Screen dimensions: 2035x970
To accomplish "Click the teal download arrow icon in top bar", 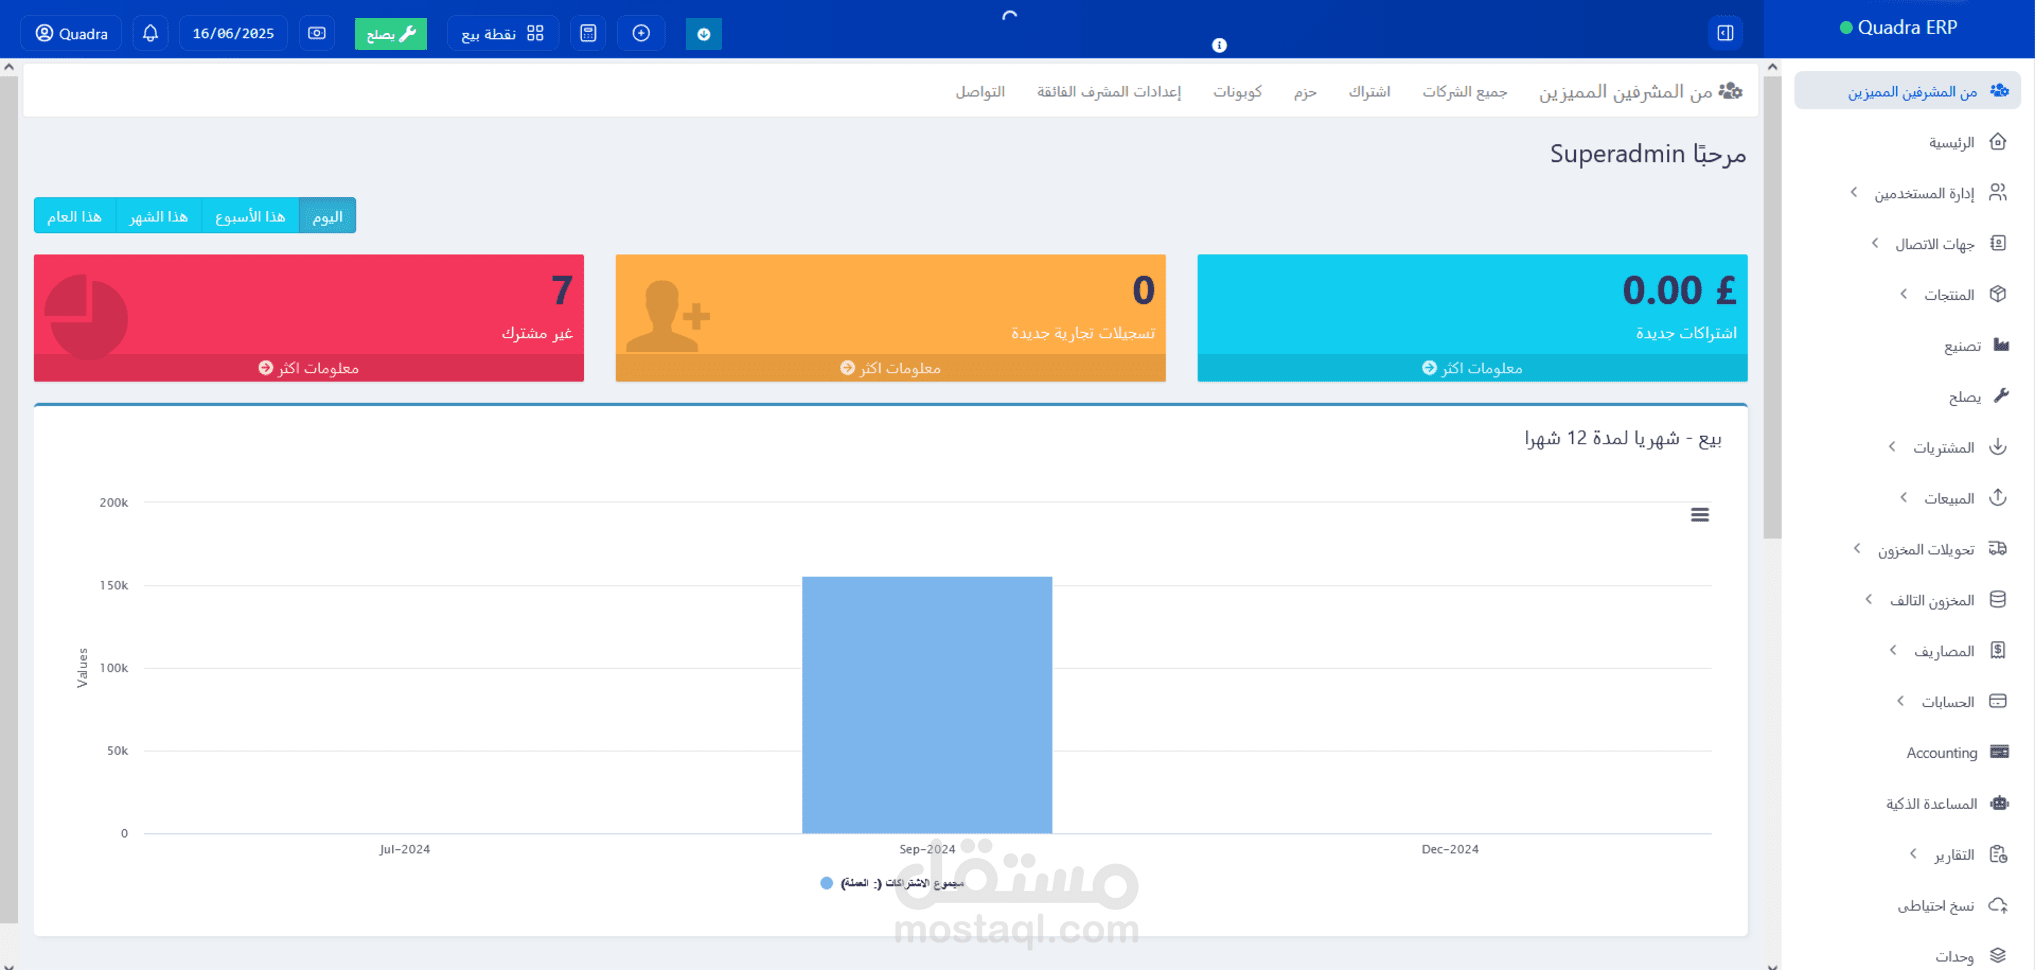I will pos(703,33).
